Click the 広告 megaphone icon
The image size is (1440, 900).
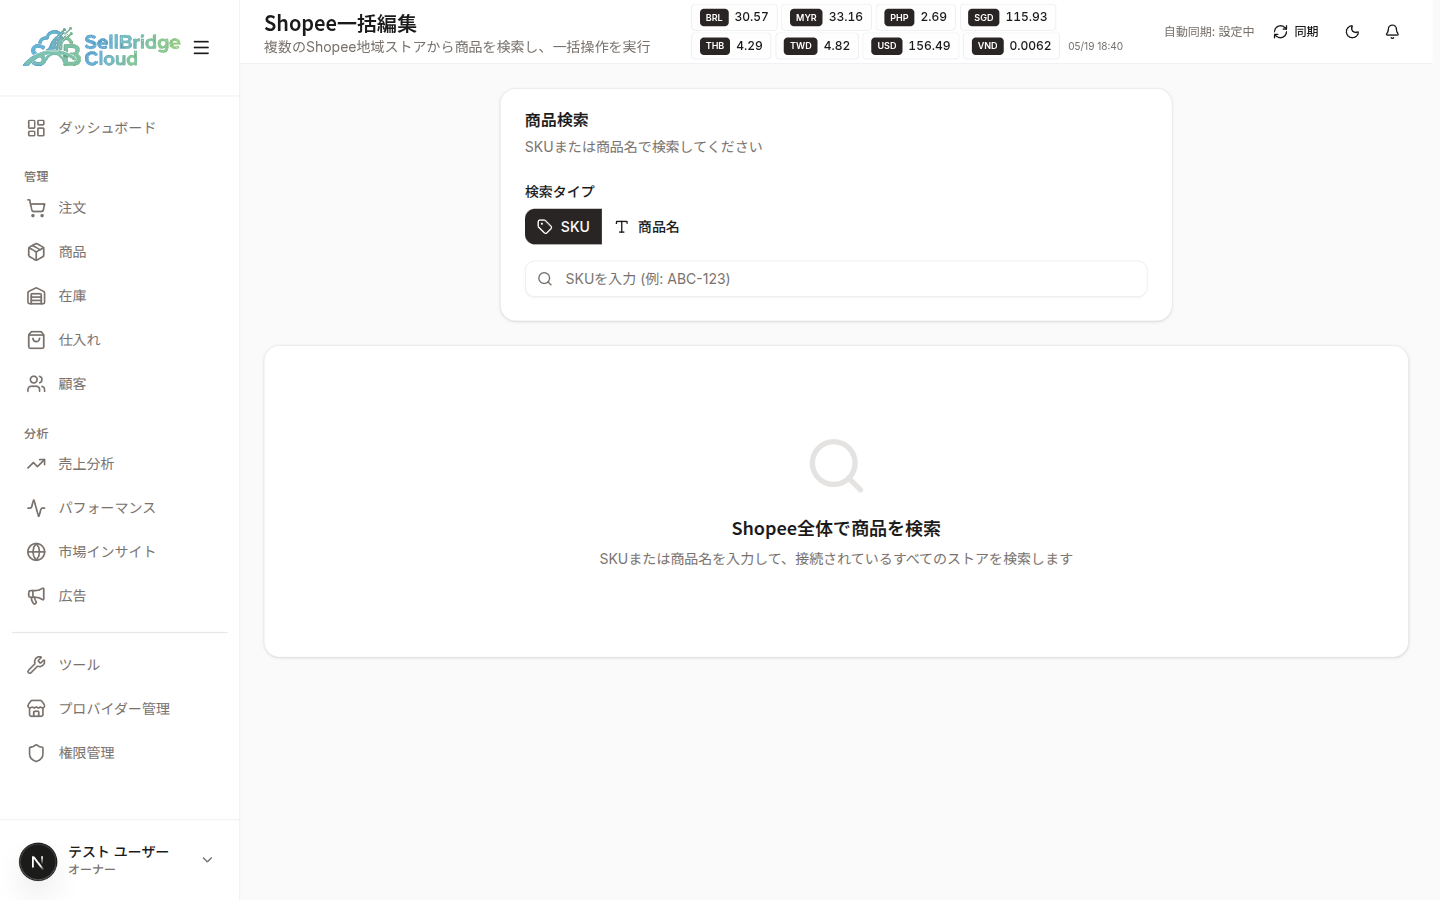coord(36,596)
